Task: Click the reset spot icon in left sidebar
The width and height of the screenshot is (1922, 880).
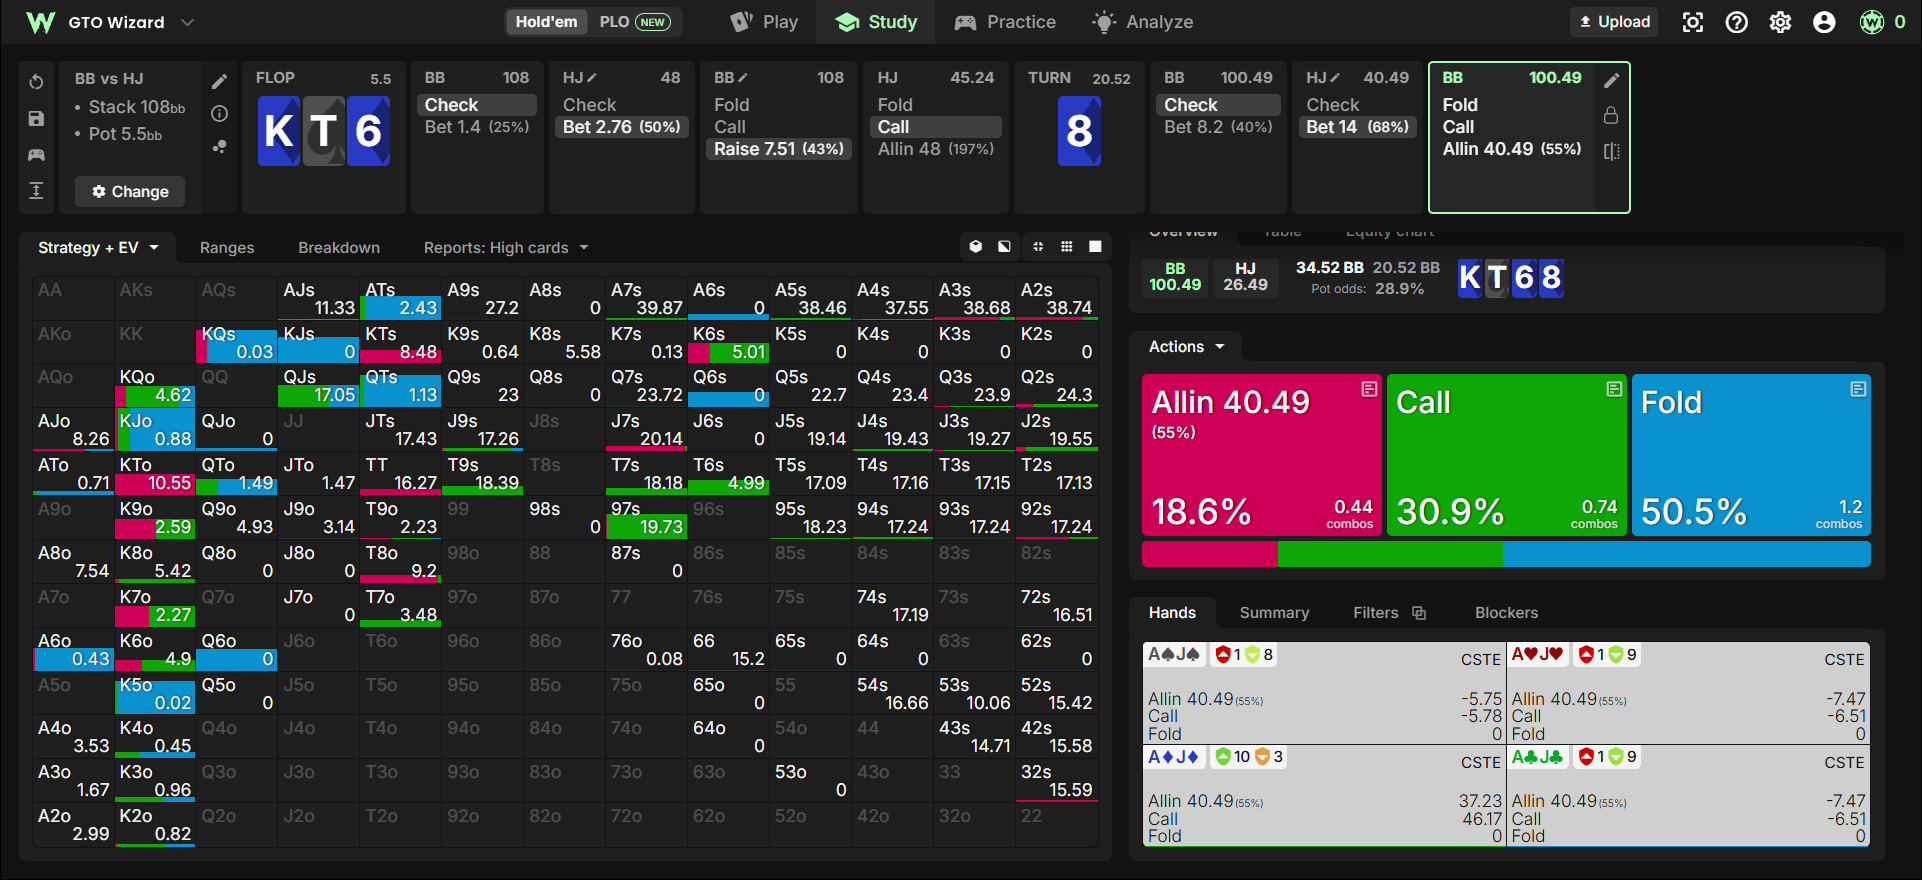Action: pyautogui.click(x=36, y=82)
